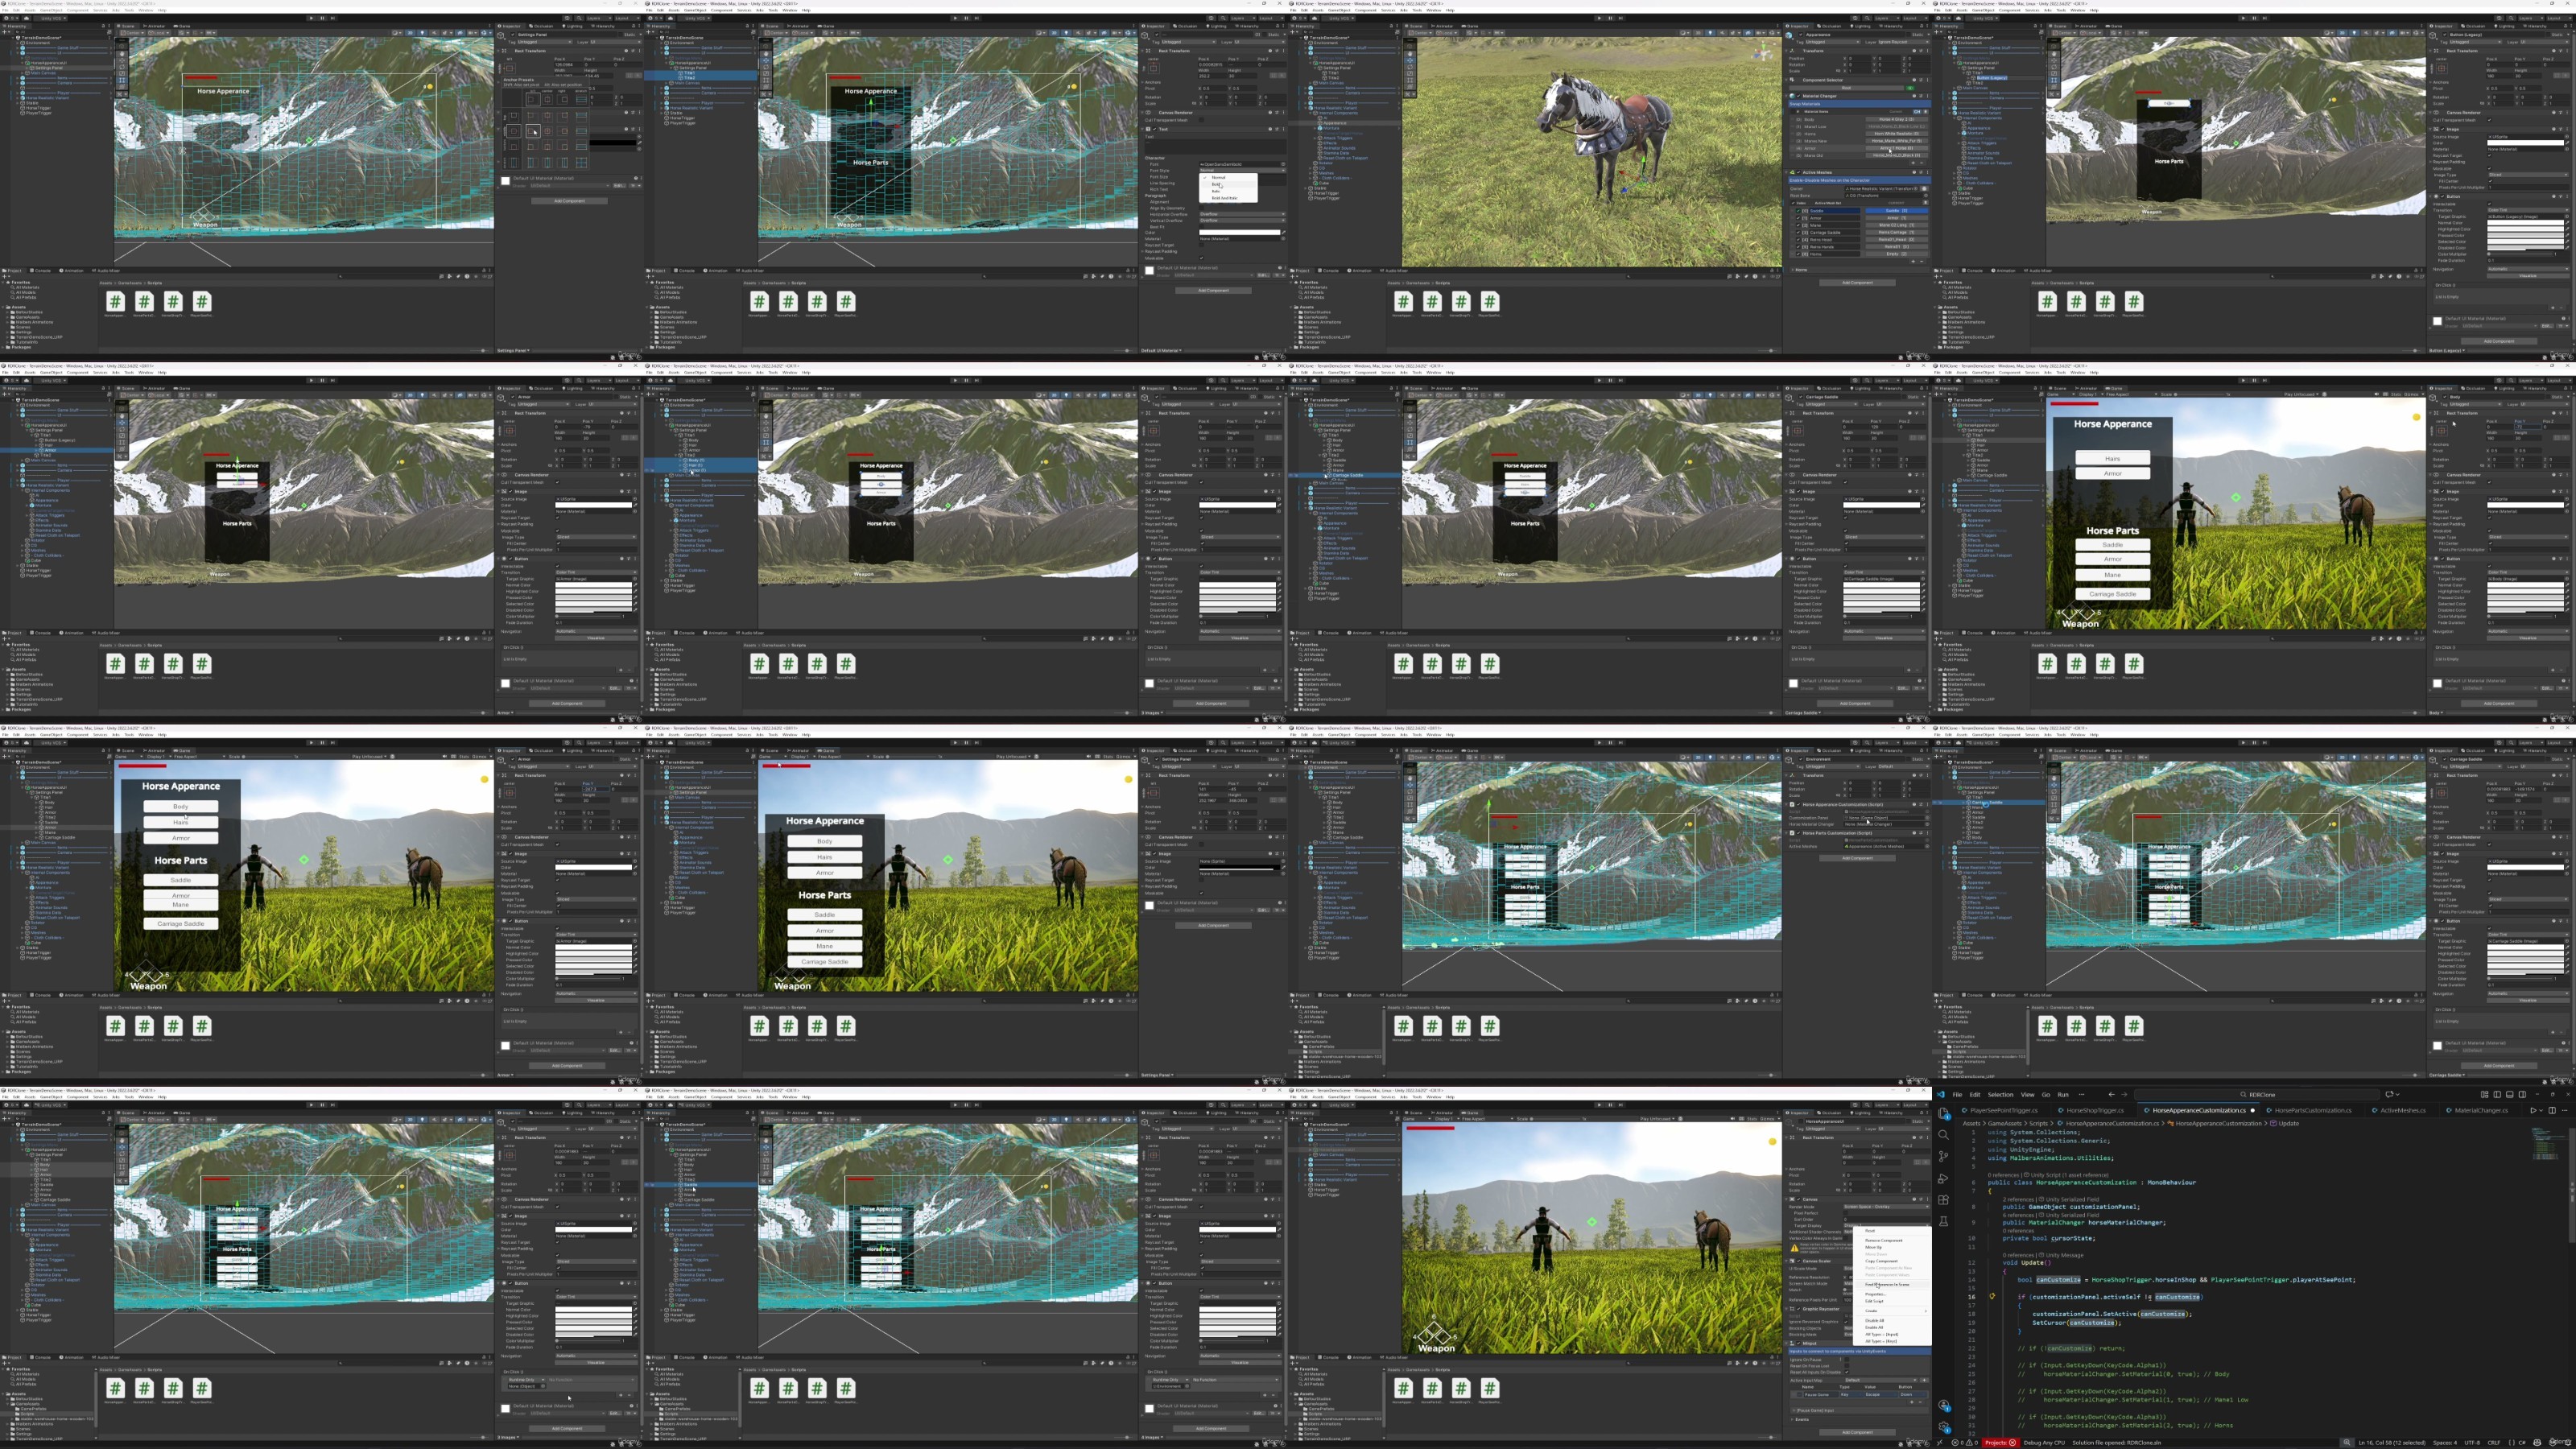Open the VS Code Explorer sidebar icon

1943,1113
